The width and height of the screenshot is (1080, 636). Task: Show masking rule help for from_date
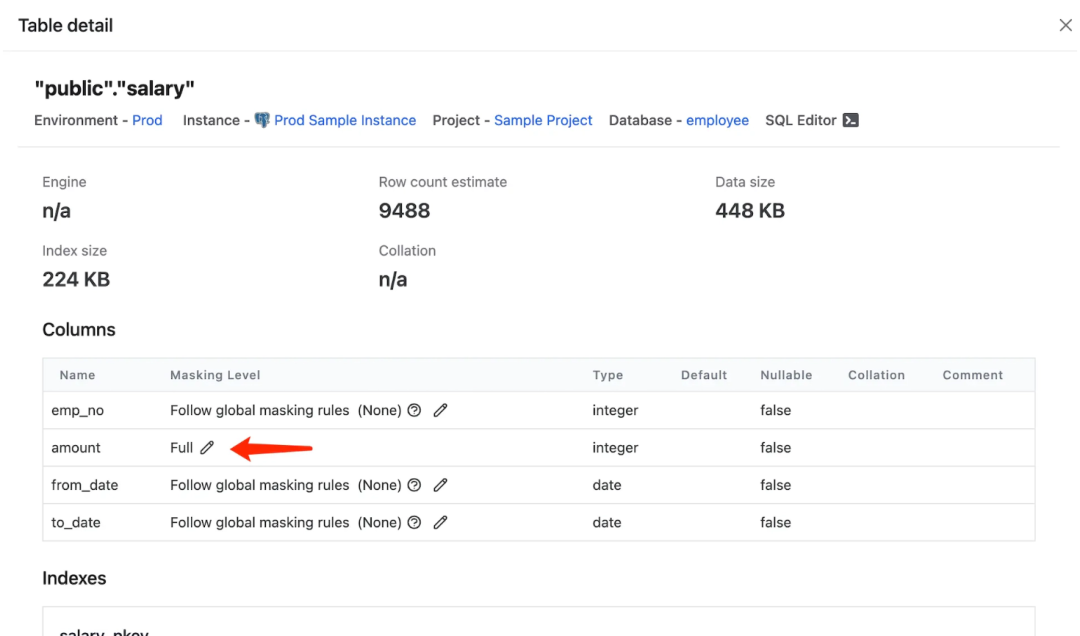point(414,485)
